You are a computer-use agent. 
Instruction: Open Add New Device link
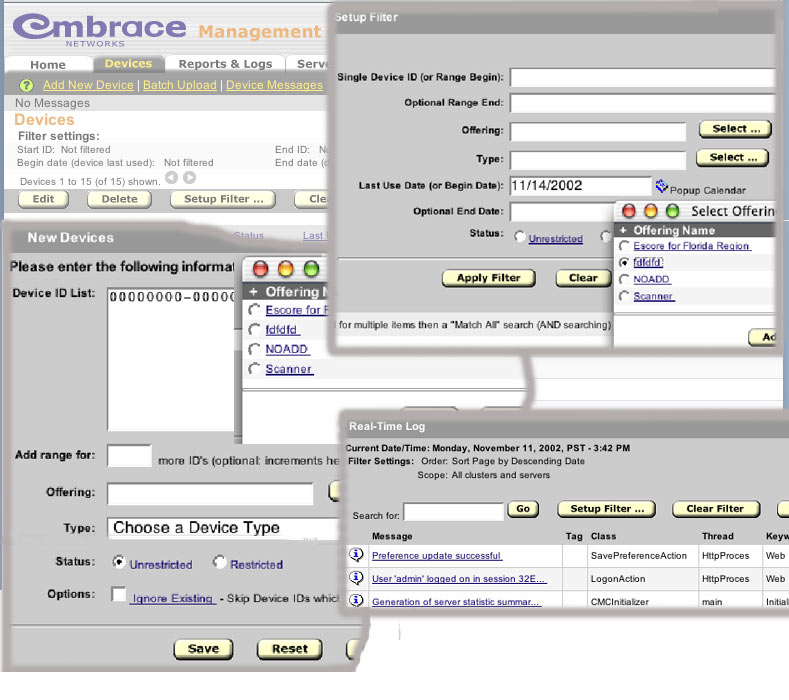[88, 85]
